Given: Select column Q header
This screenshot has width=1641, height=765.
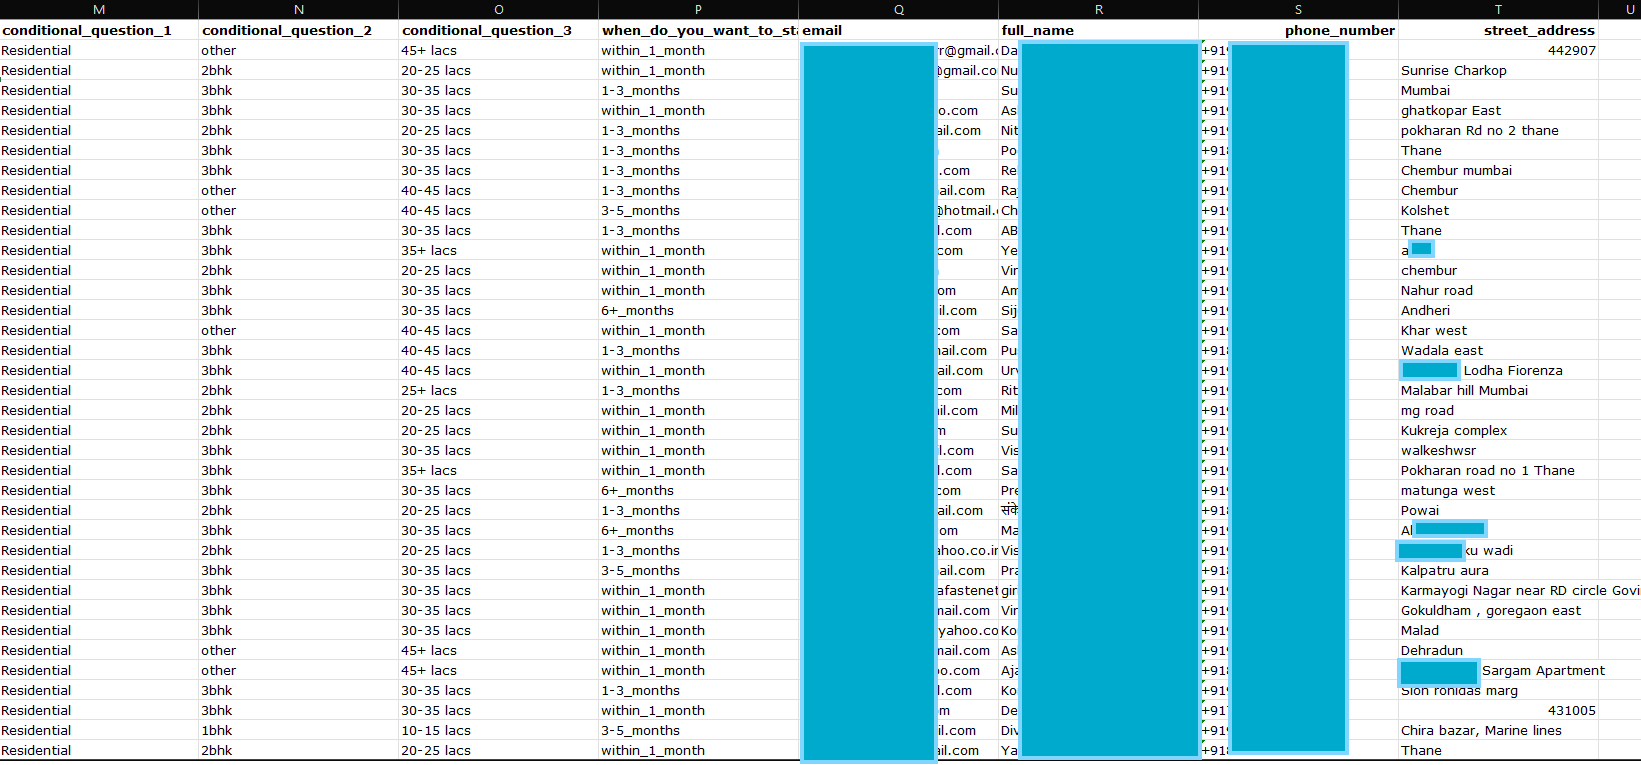Looking at the screenshot, I should 899,10.
